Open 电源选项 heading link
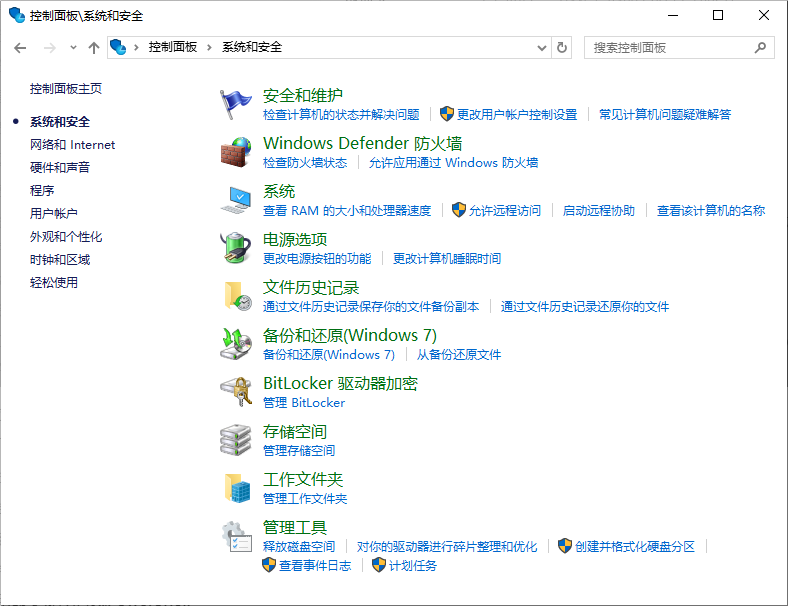Viewport: 788px width, 606px height. (x=295, y=239)
